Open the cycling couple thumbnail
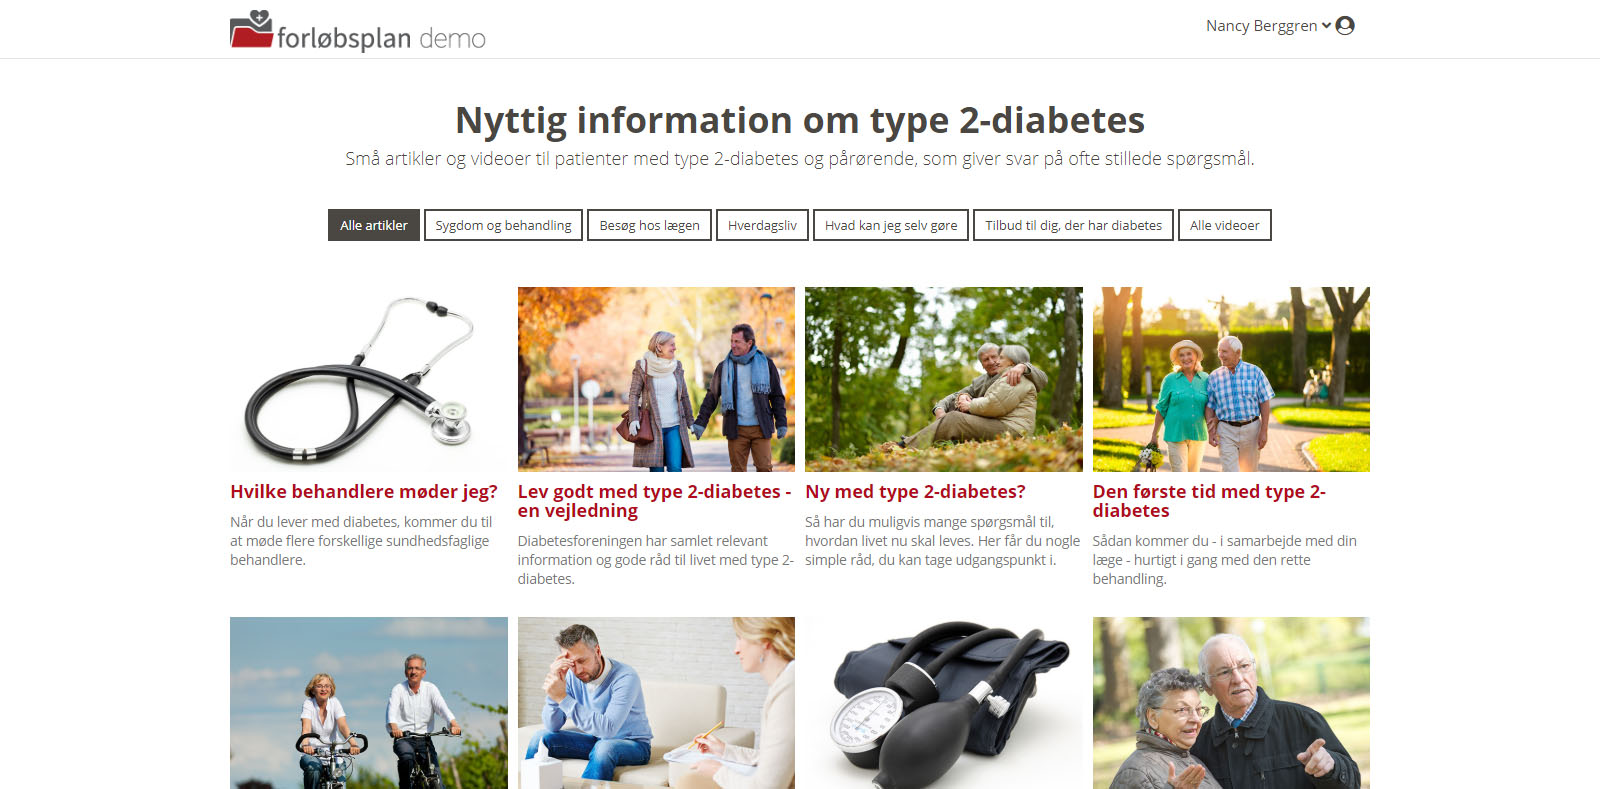 pos(369,703)
